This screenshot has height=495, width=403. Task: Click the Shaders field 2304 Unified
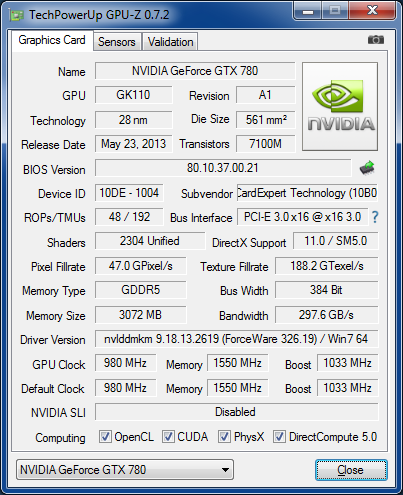coord(150,241)
